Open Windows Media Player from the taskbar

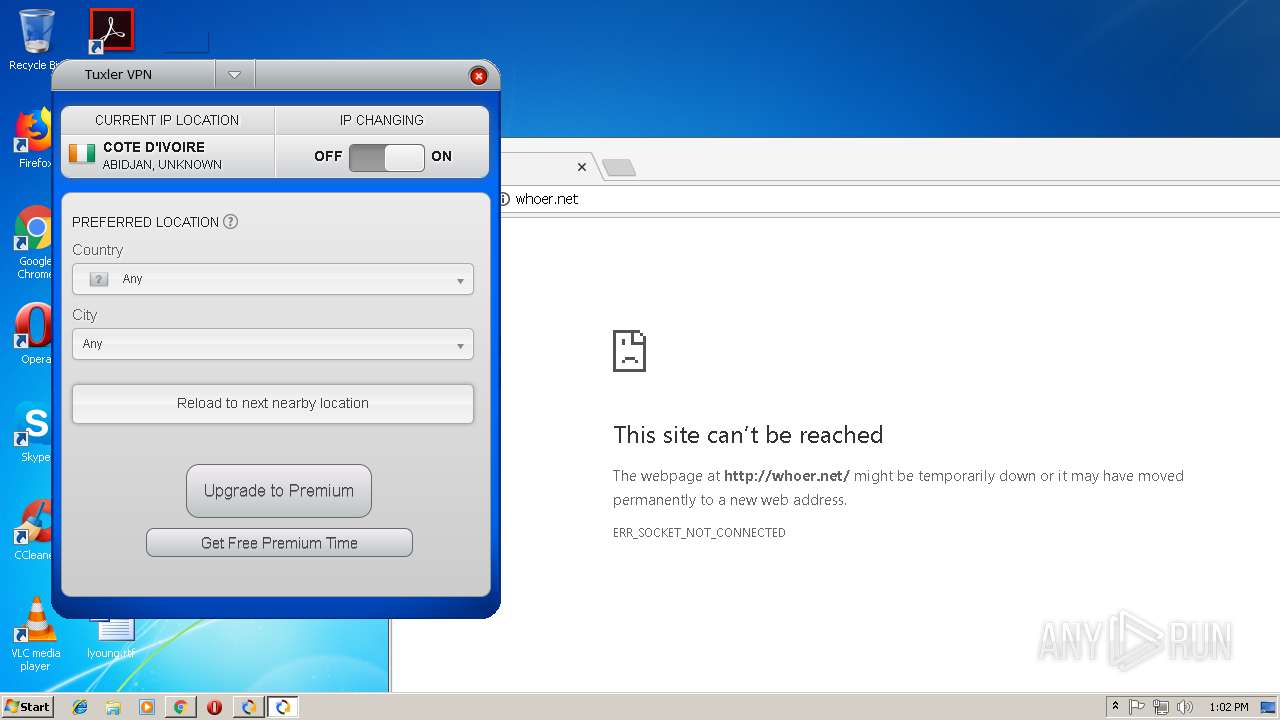[146, 707]
